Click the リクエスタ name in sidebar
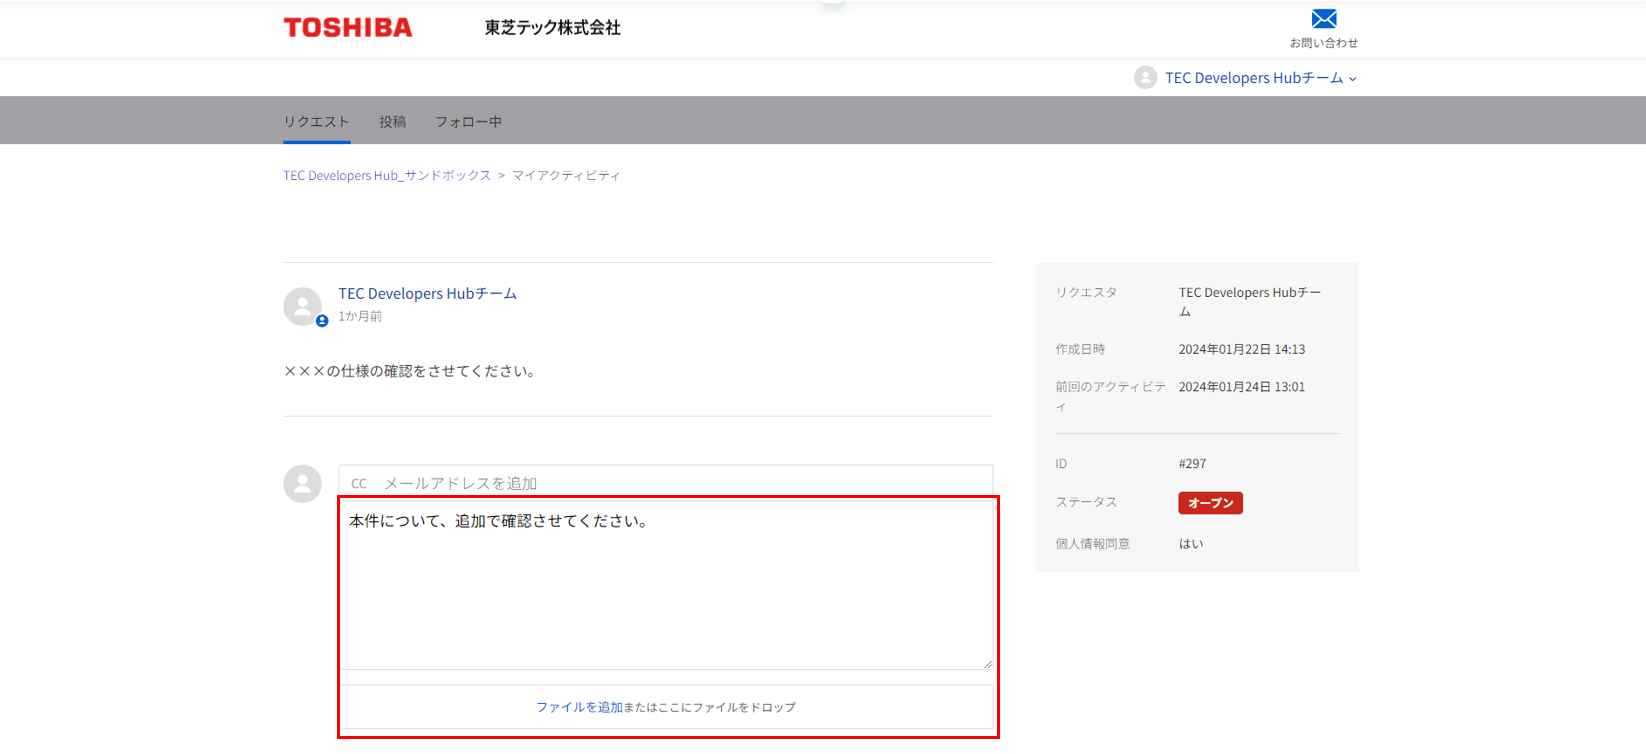The width and height of the screenshot is (1646, 754). tap(1250, 302)
